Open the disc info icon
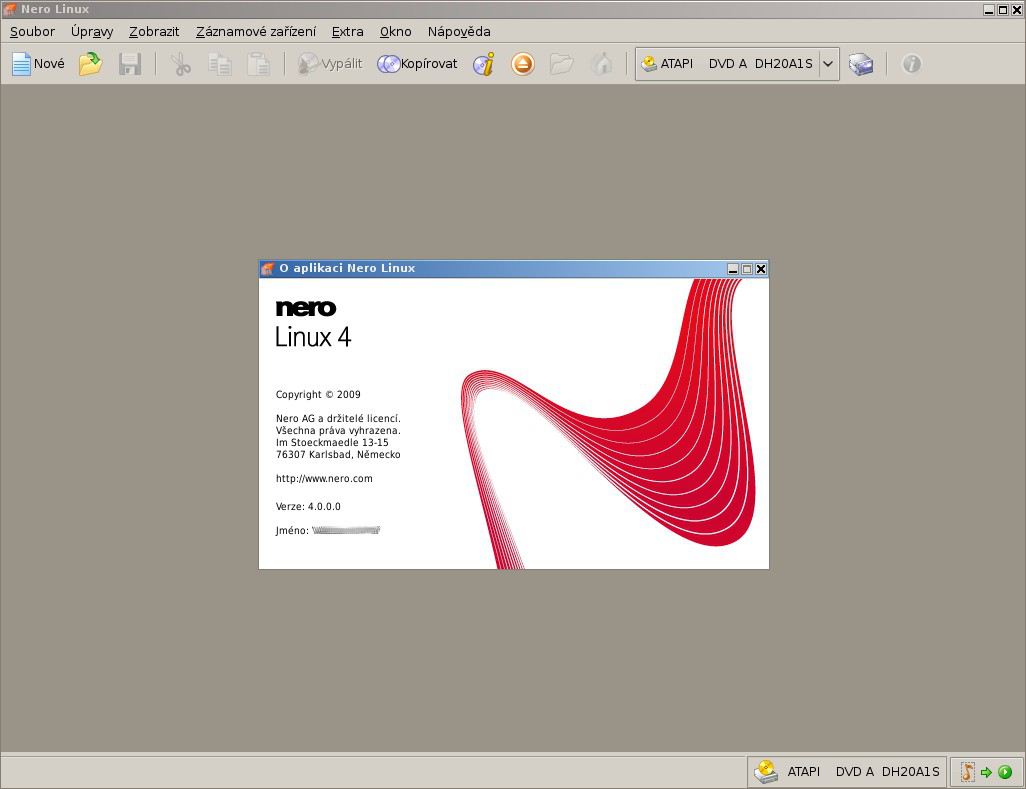 tap(484, 64)
